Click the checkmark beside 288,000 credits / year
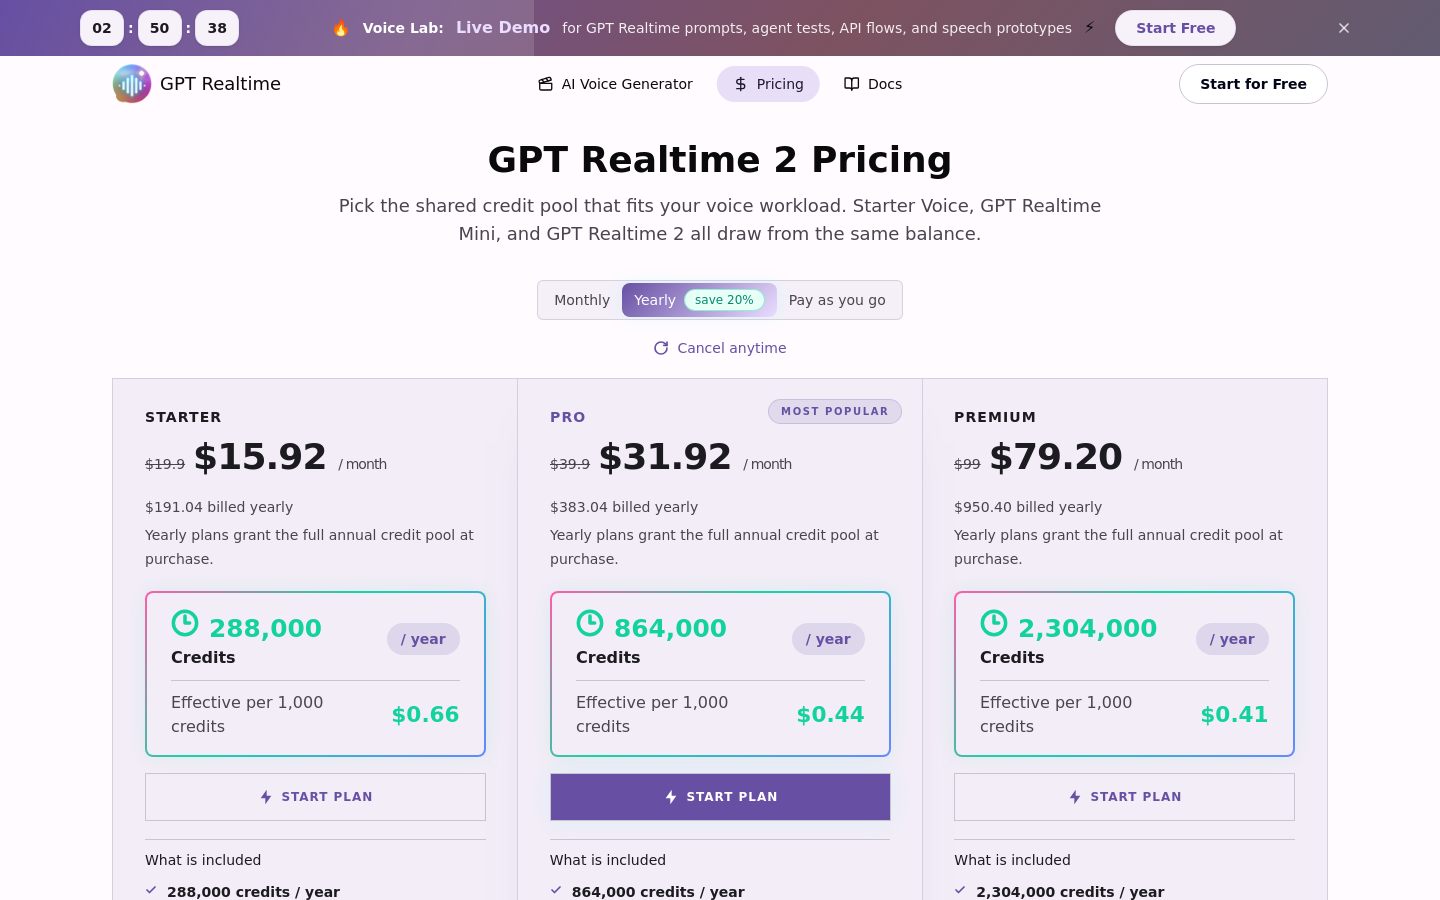 (x=151, y=890)
